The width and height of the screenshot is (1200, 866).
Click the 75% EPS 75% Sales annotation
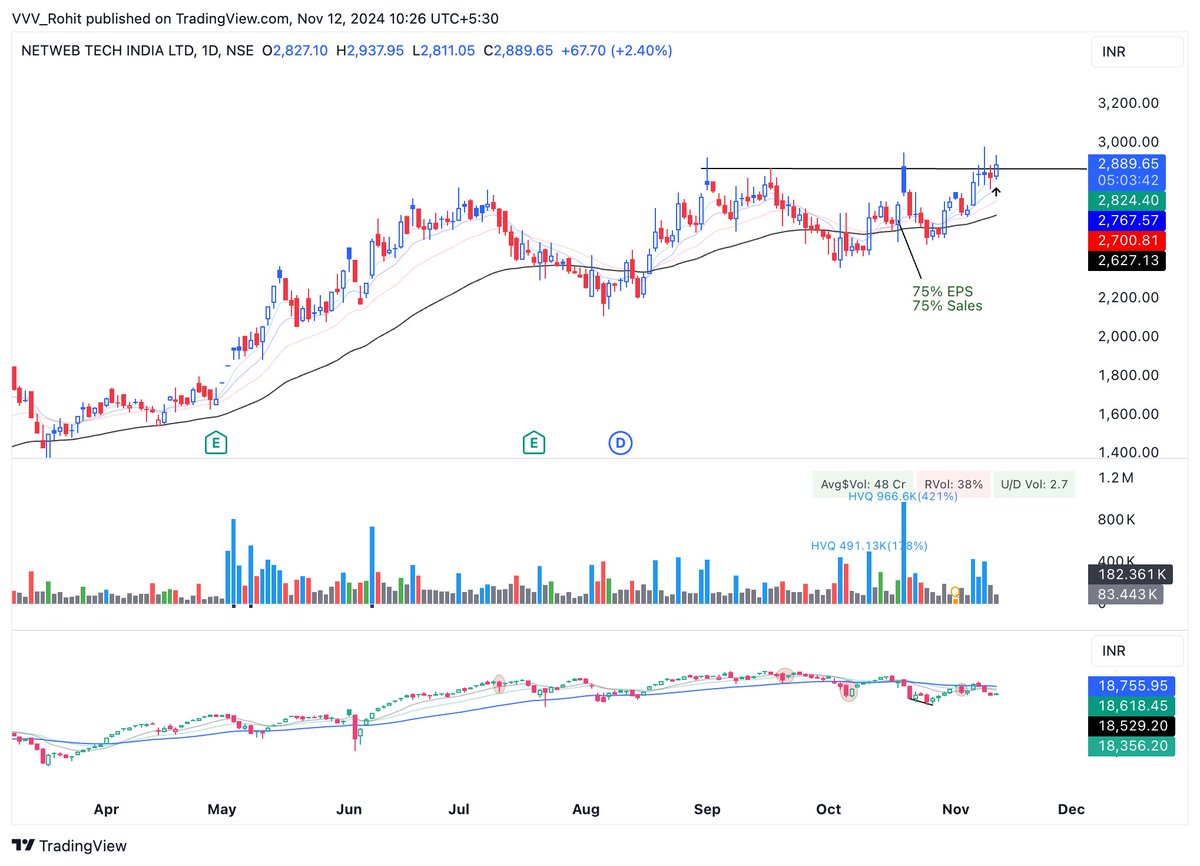[946, 299]
